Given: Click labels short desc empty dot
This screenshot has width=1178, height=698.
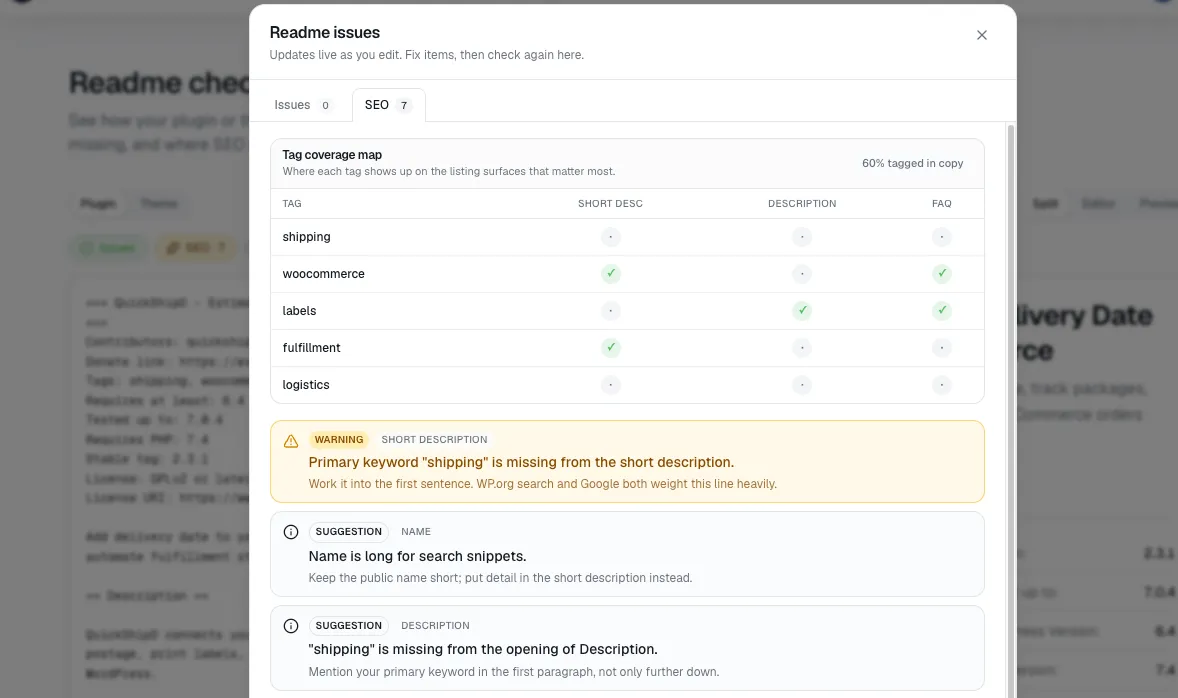Looking at the screenshot, I should (611, 310).
